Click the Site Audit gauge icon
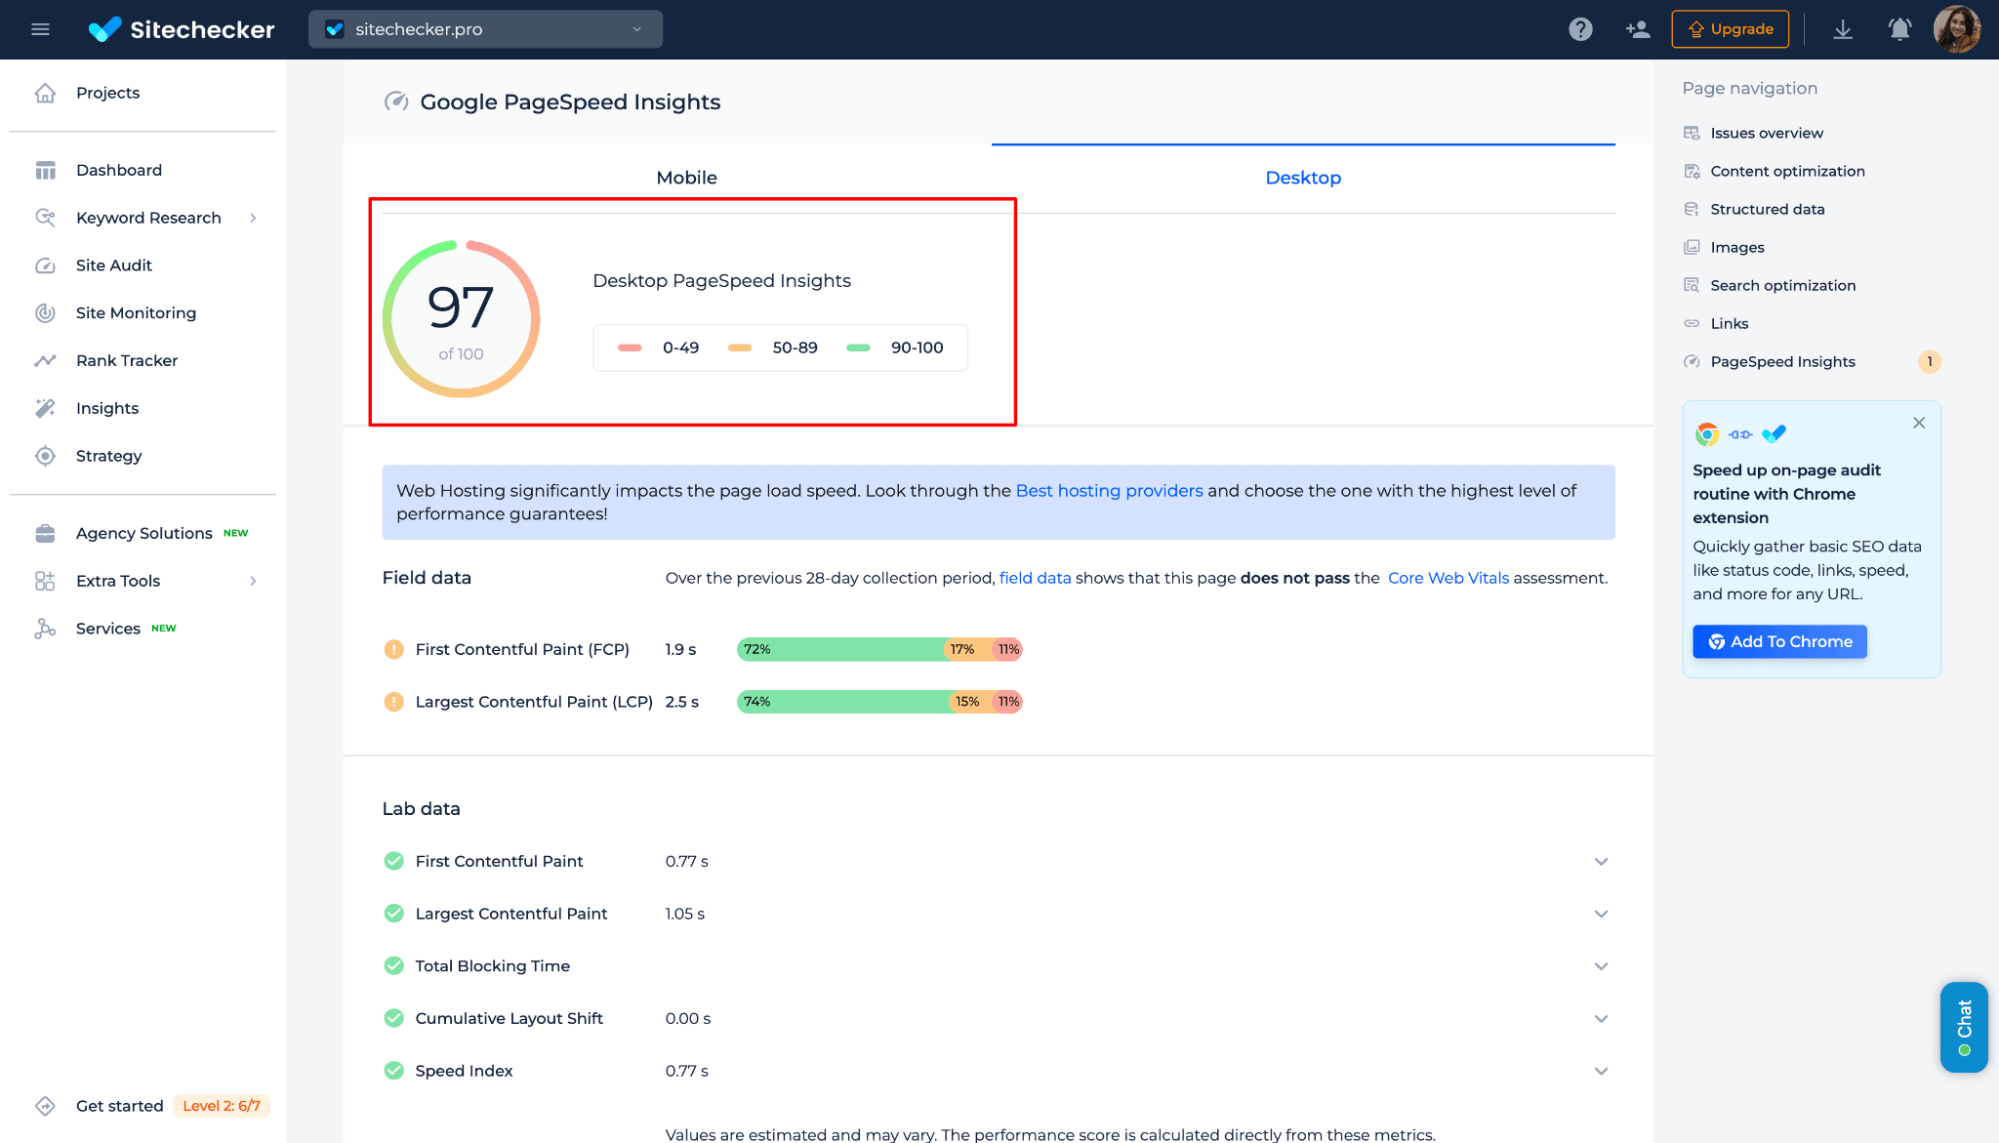Image resolution: width=1999 pixels, height=1143 pixels. tap(45, 265)
